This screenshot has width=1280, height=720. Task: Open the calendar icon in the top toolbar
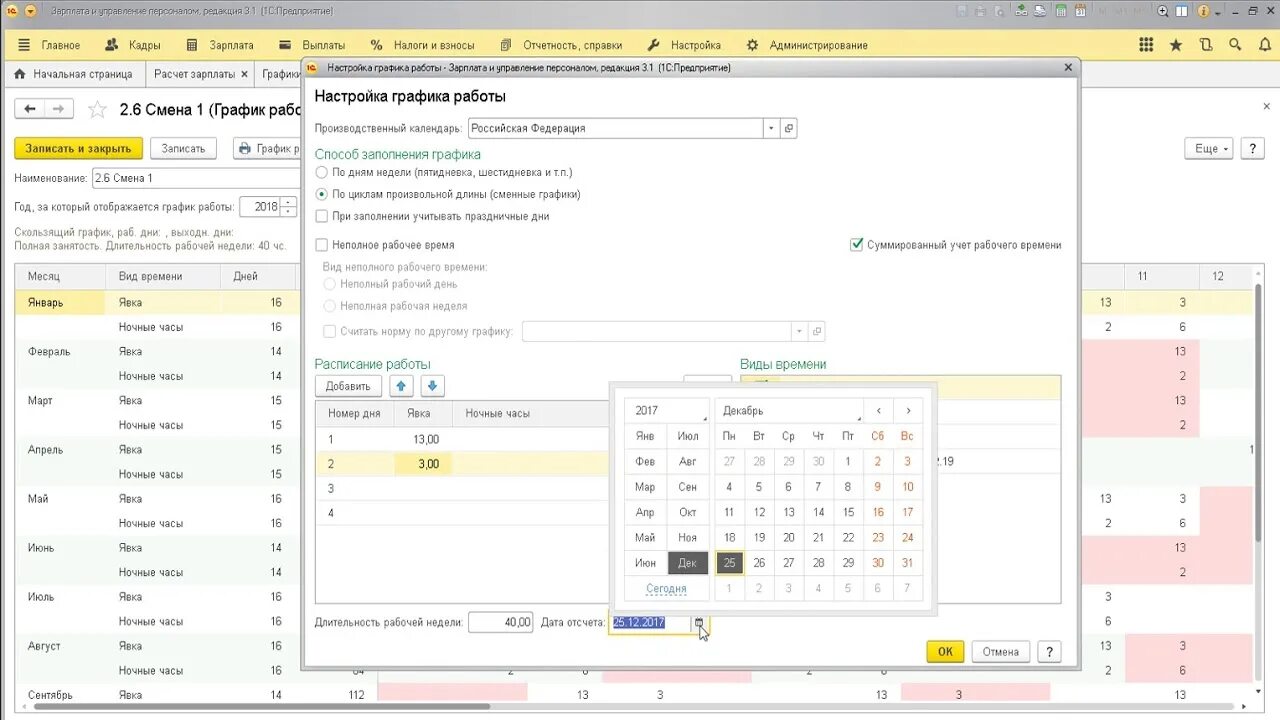[x=1080, y=11]
